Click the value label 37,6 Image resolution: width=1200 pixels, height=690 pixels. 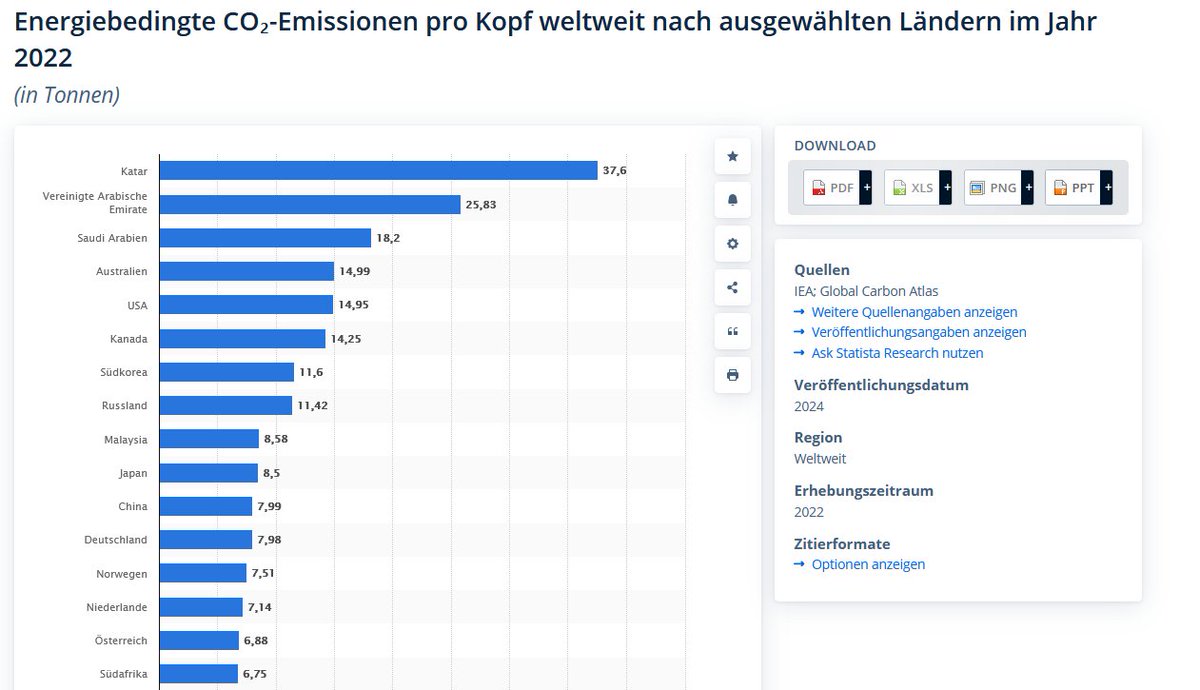[x=614, y=171]
